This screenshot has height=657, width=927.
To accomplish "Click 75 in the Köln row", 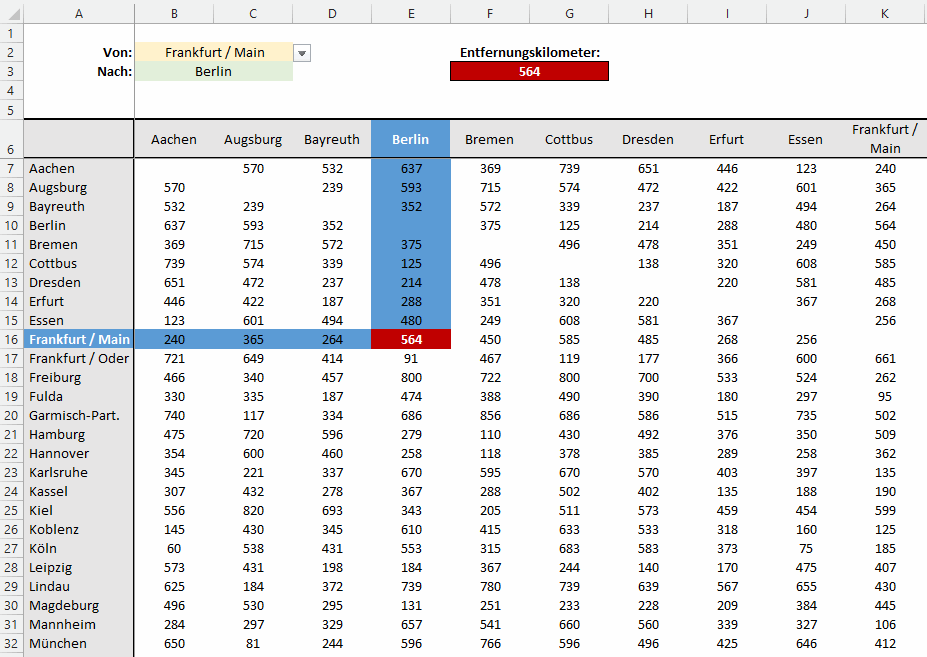I will pos(806,548).
